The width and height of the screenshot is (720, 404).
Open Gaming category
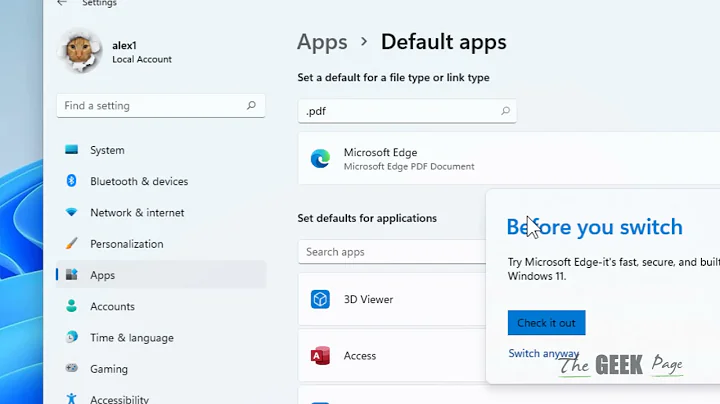[x=161, y=369]
